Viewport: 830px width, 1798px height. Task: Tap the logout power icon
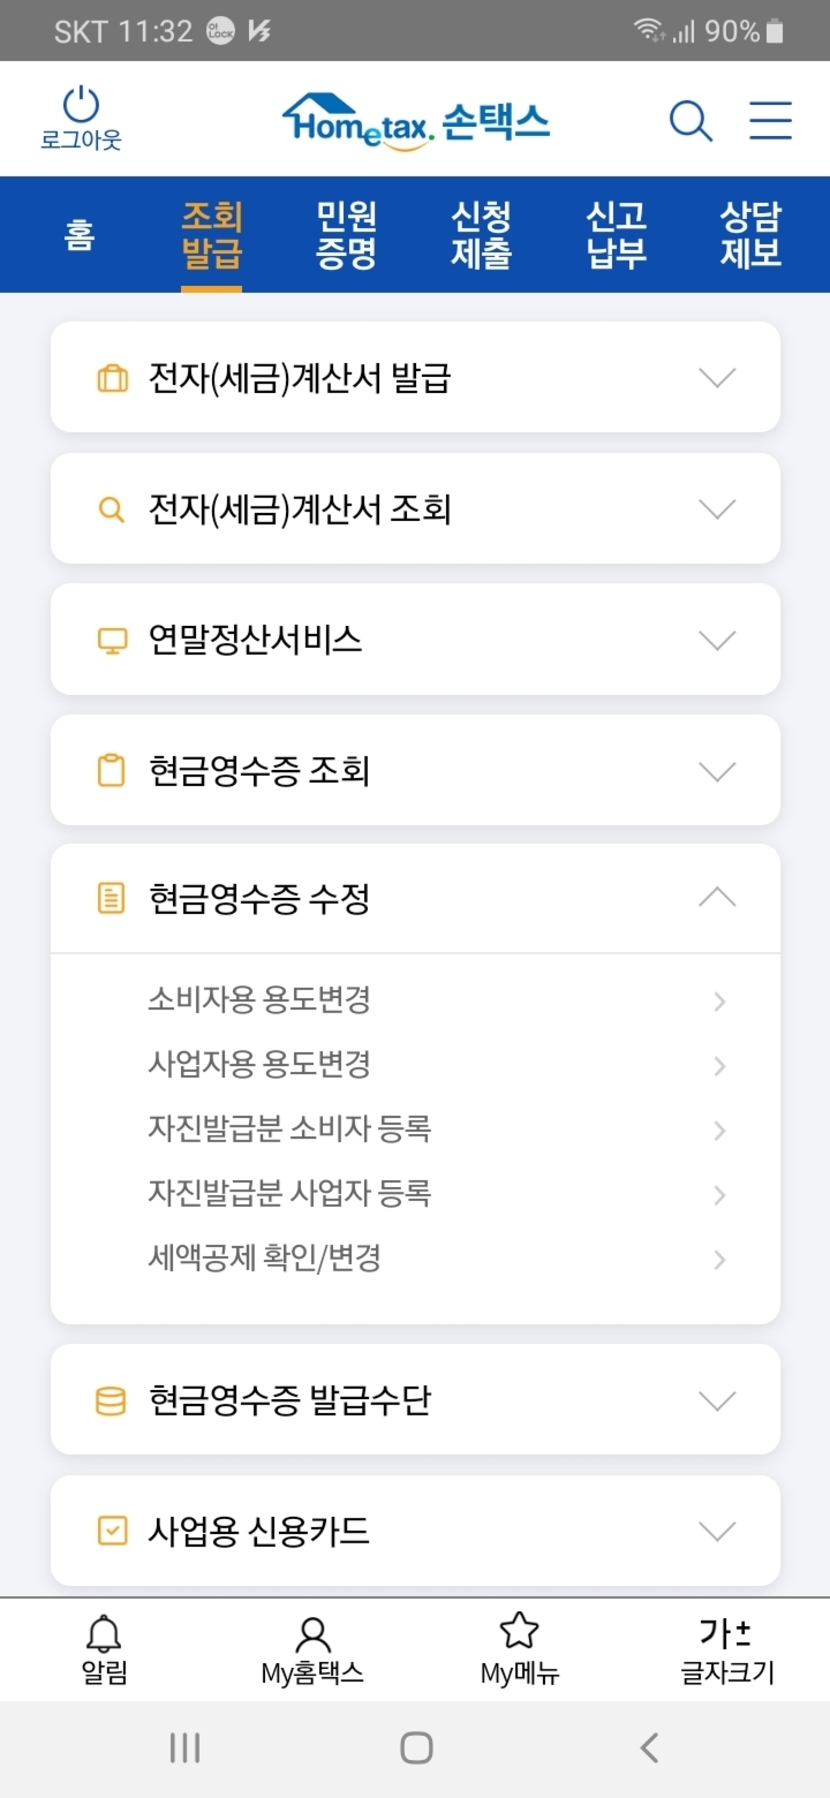coord(80,106)
